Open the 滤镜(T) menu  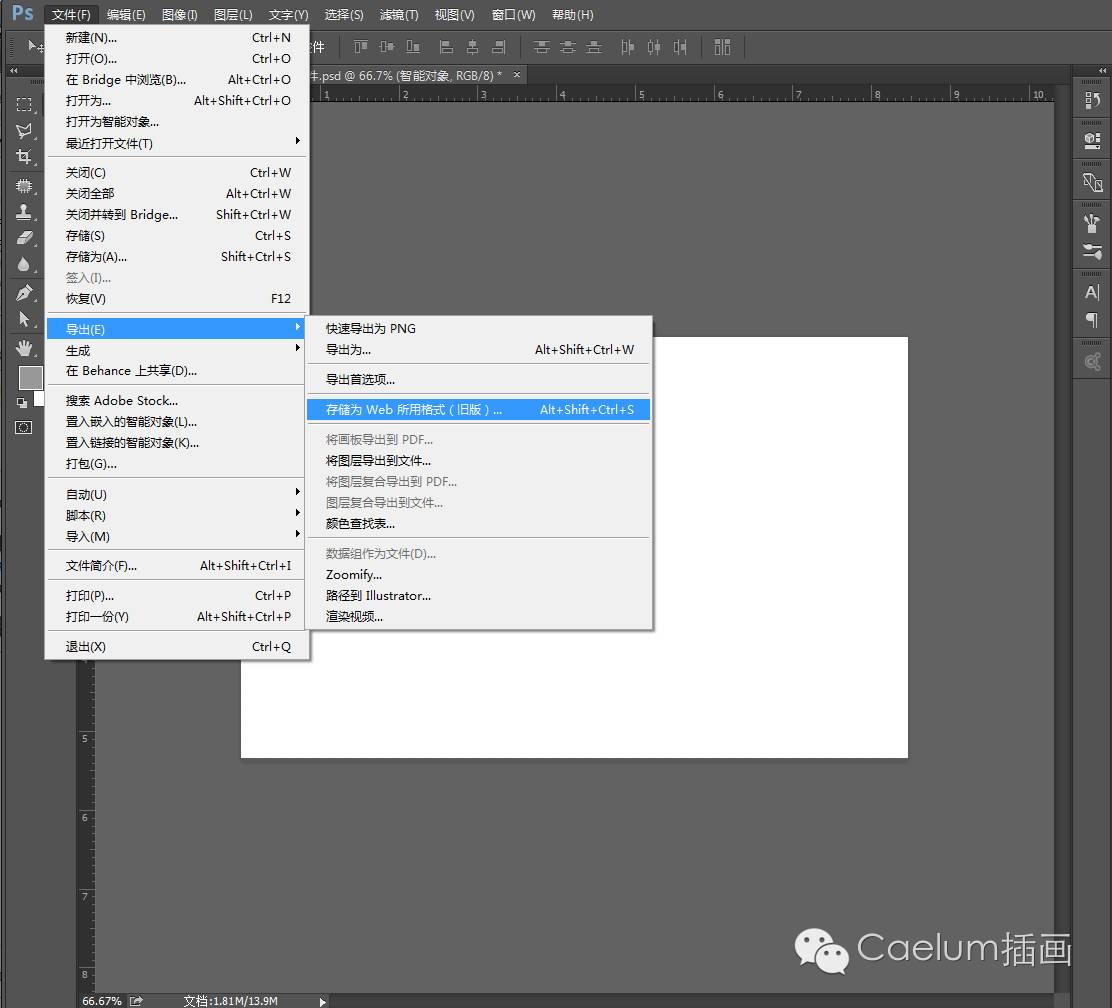tap(398, 14)
